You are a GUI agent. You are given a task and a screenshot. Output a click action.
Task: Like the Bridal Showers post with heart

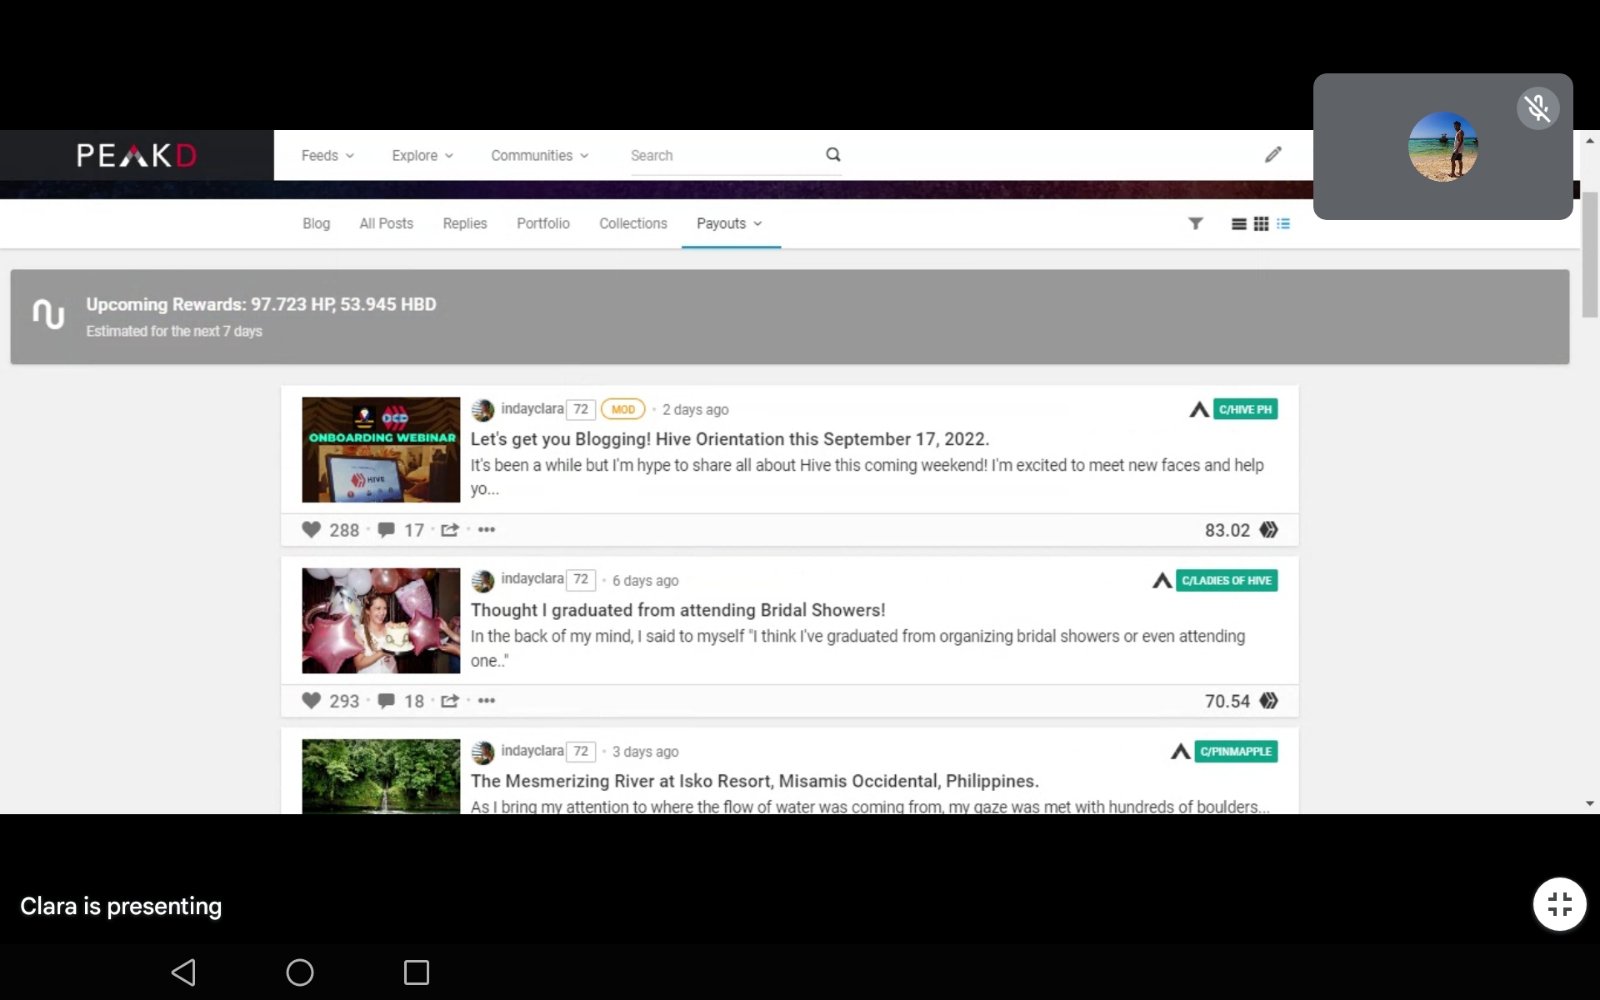click(x=311, y=701)
